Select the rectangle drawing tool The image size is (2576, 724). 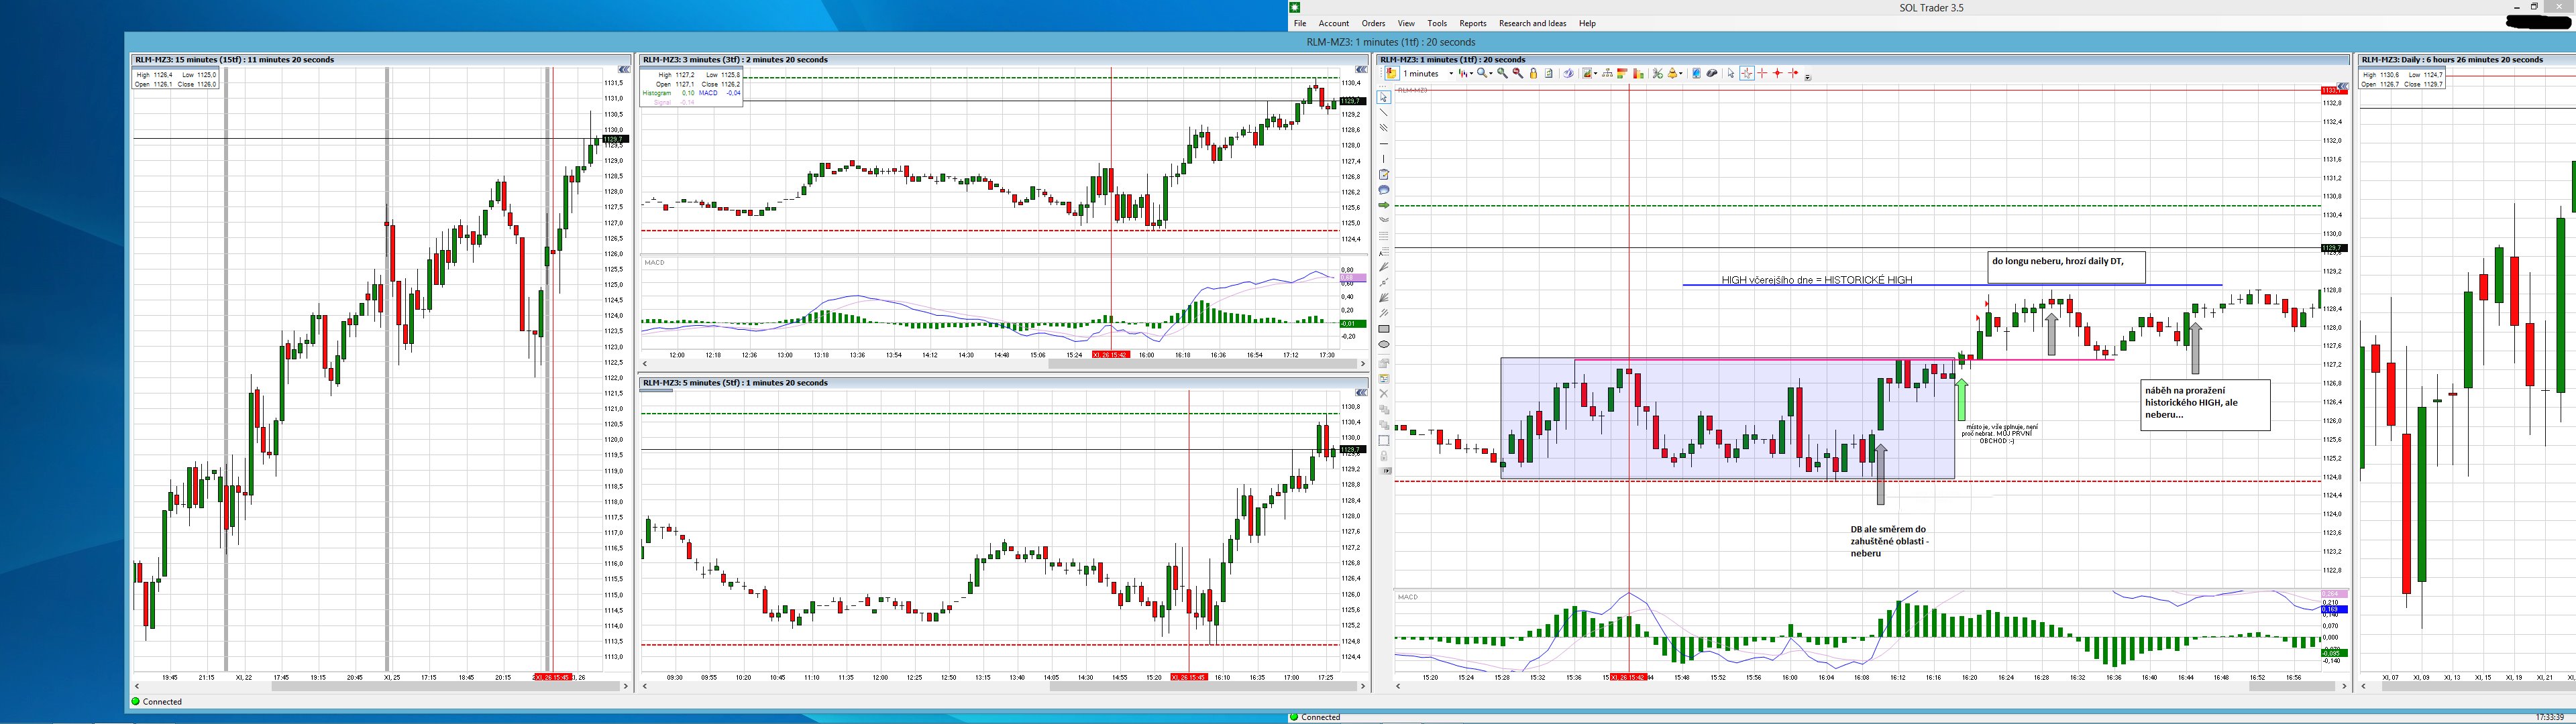(x=1384, y=329)
